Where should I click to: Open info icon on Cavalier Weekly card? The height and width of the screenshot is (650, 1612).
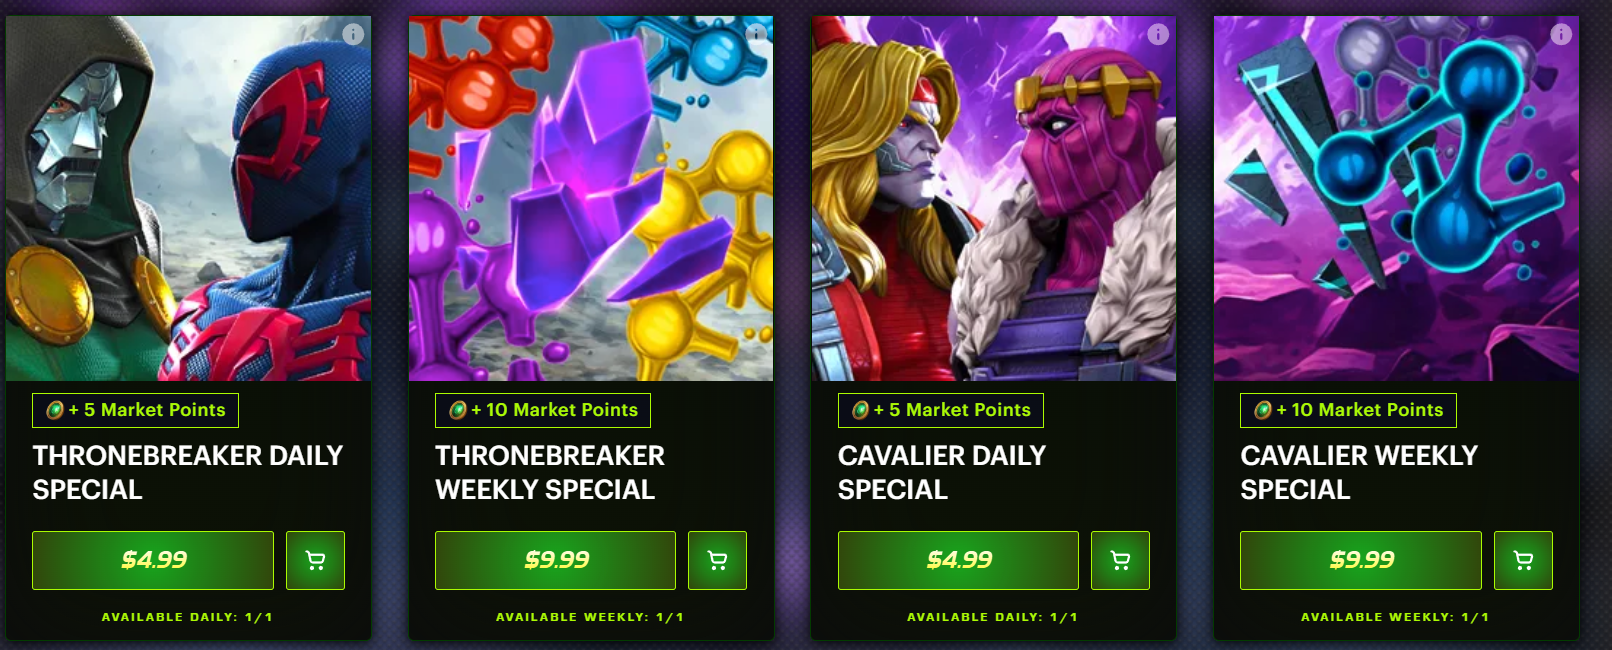click(x=1561, y=34)
